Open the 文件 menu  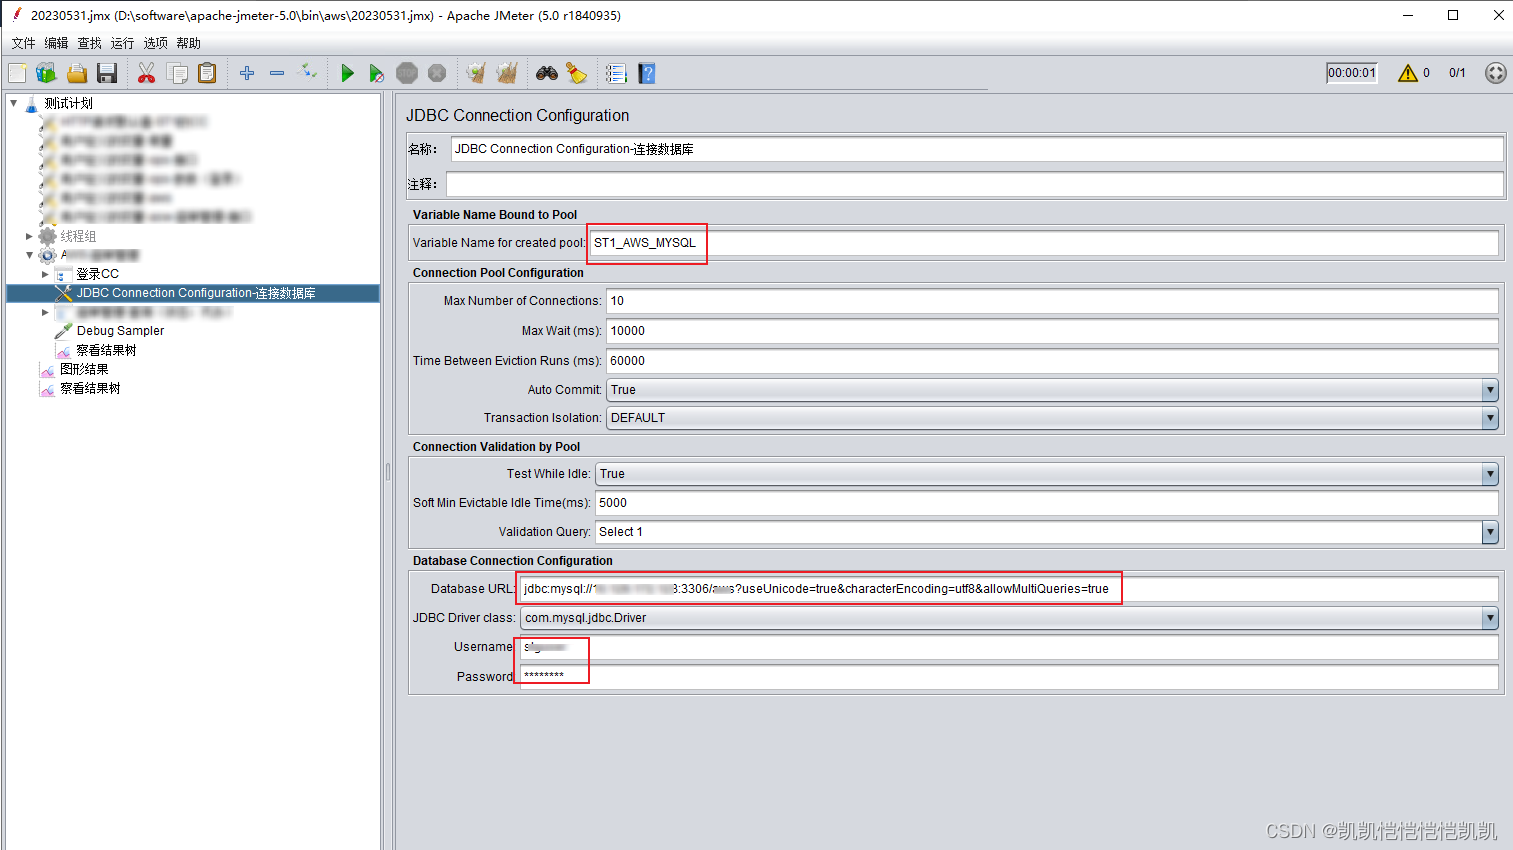click(23, 43)
